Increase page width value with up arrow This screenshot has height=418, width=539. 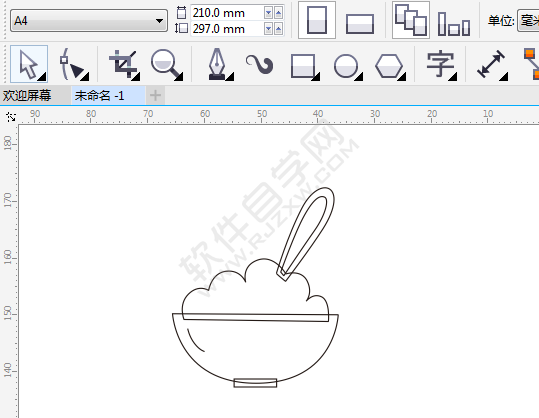pos(278,13)
